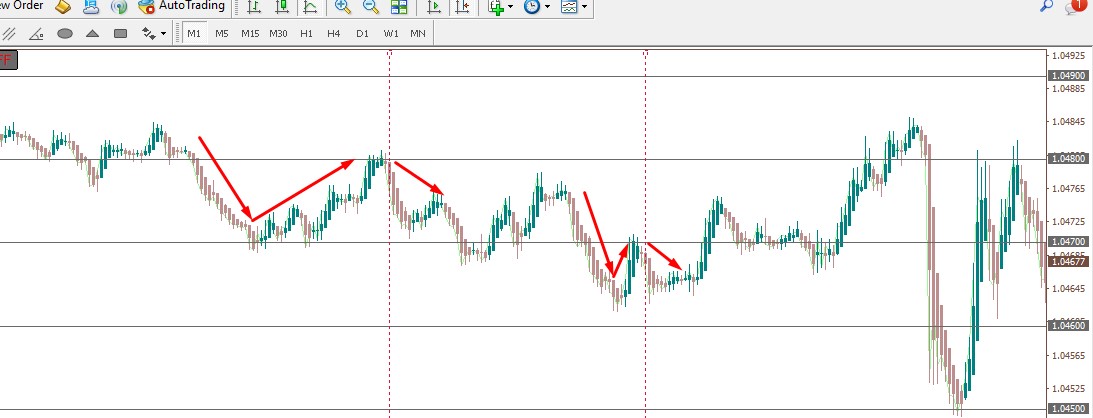Switch to the M1 timeframe
This screenshot has height=418, width=1093.
click(x=194, y=33)
